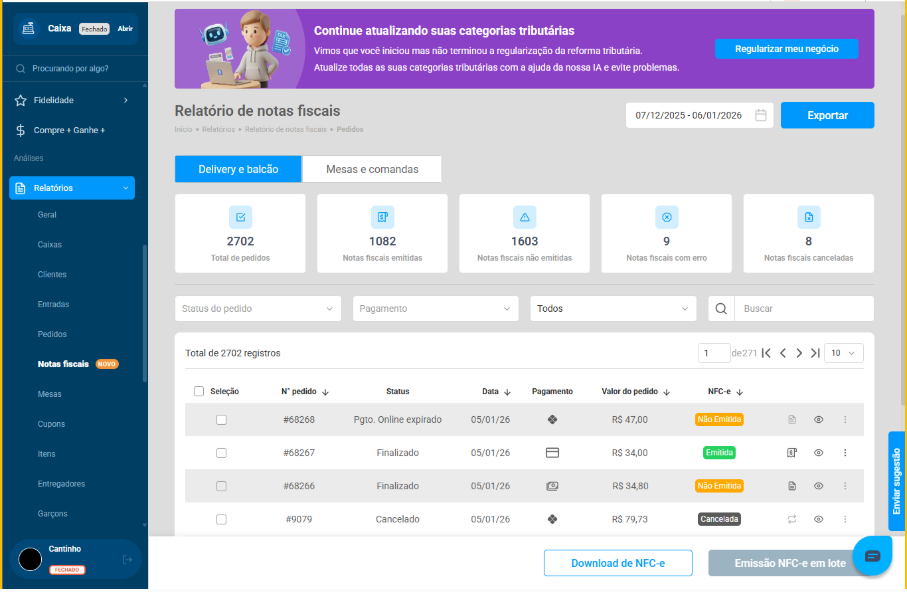Switch to Mesas e comandas tab
907x592 pixels.
click(372, 169)
